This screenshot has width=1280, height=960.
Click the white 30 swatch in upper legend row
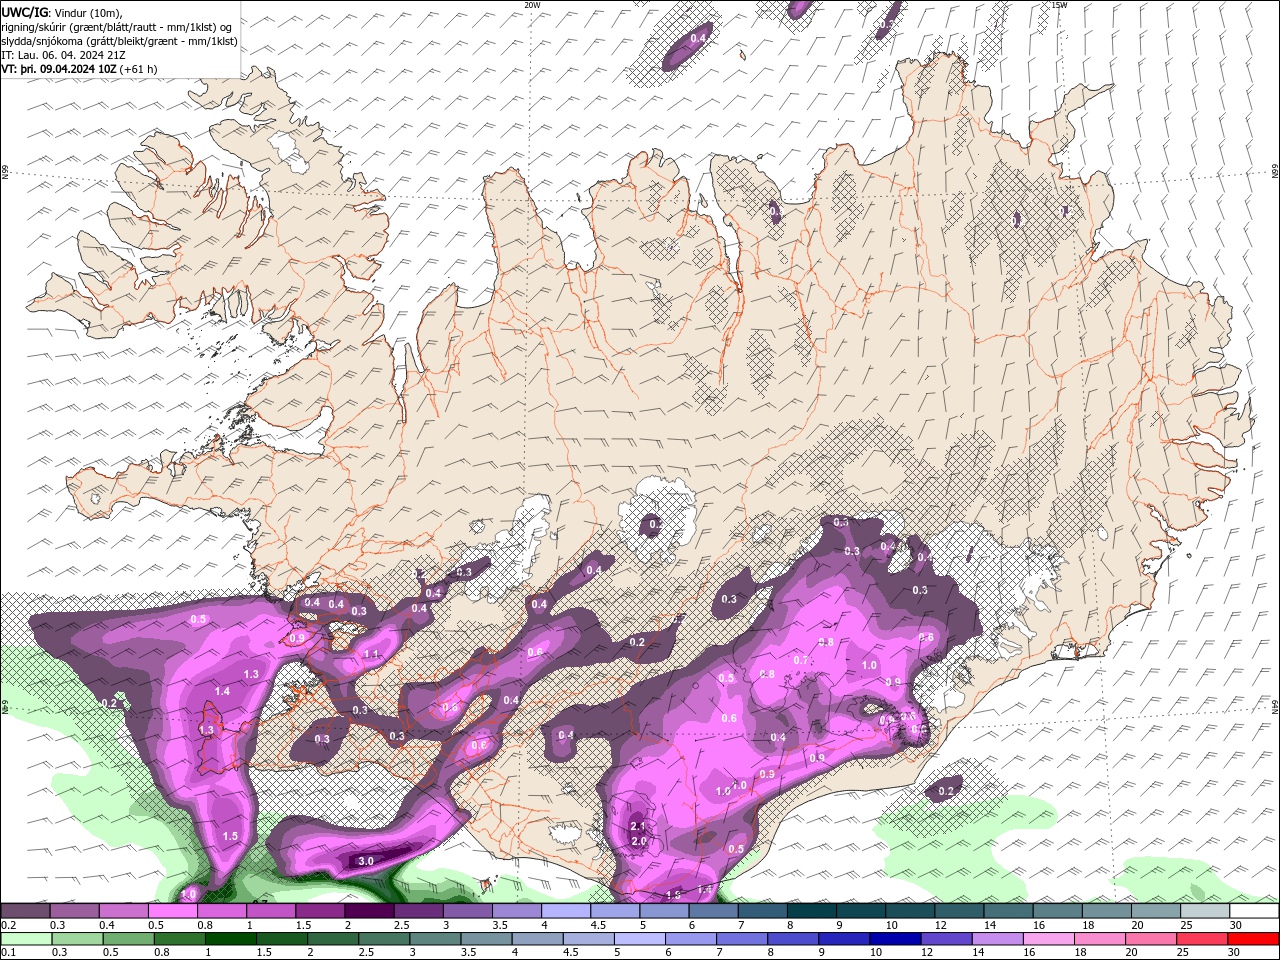(x=1254, y=911)
